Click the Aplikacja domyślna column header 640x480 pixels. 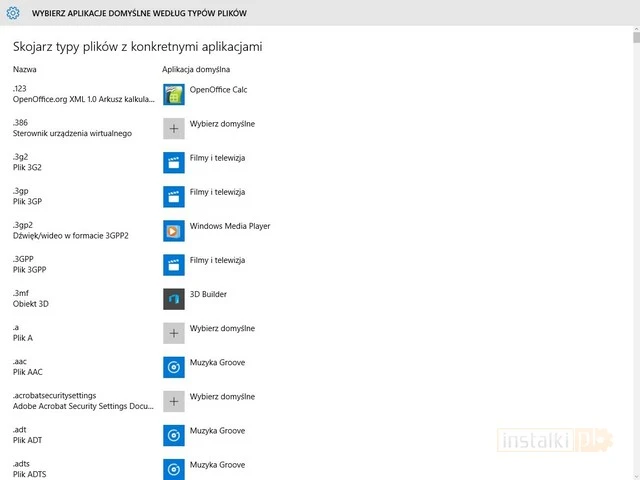(x=196, y=70)
